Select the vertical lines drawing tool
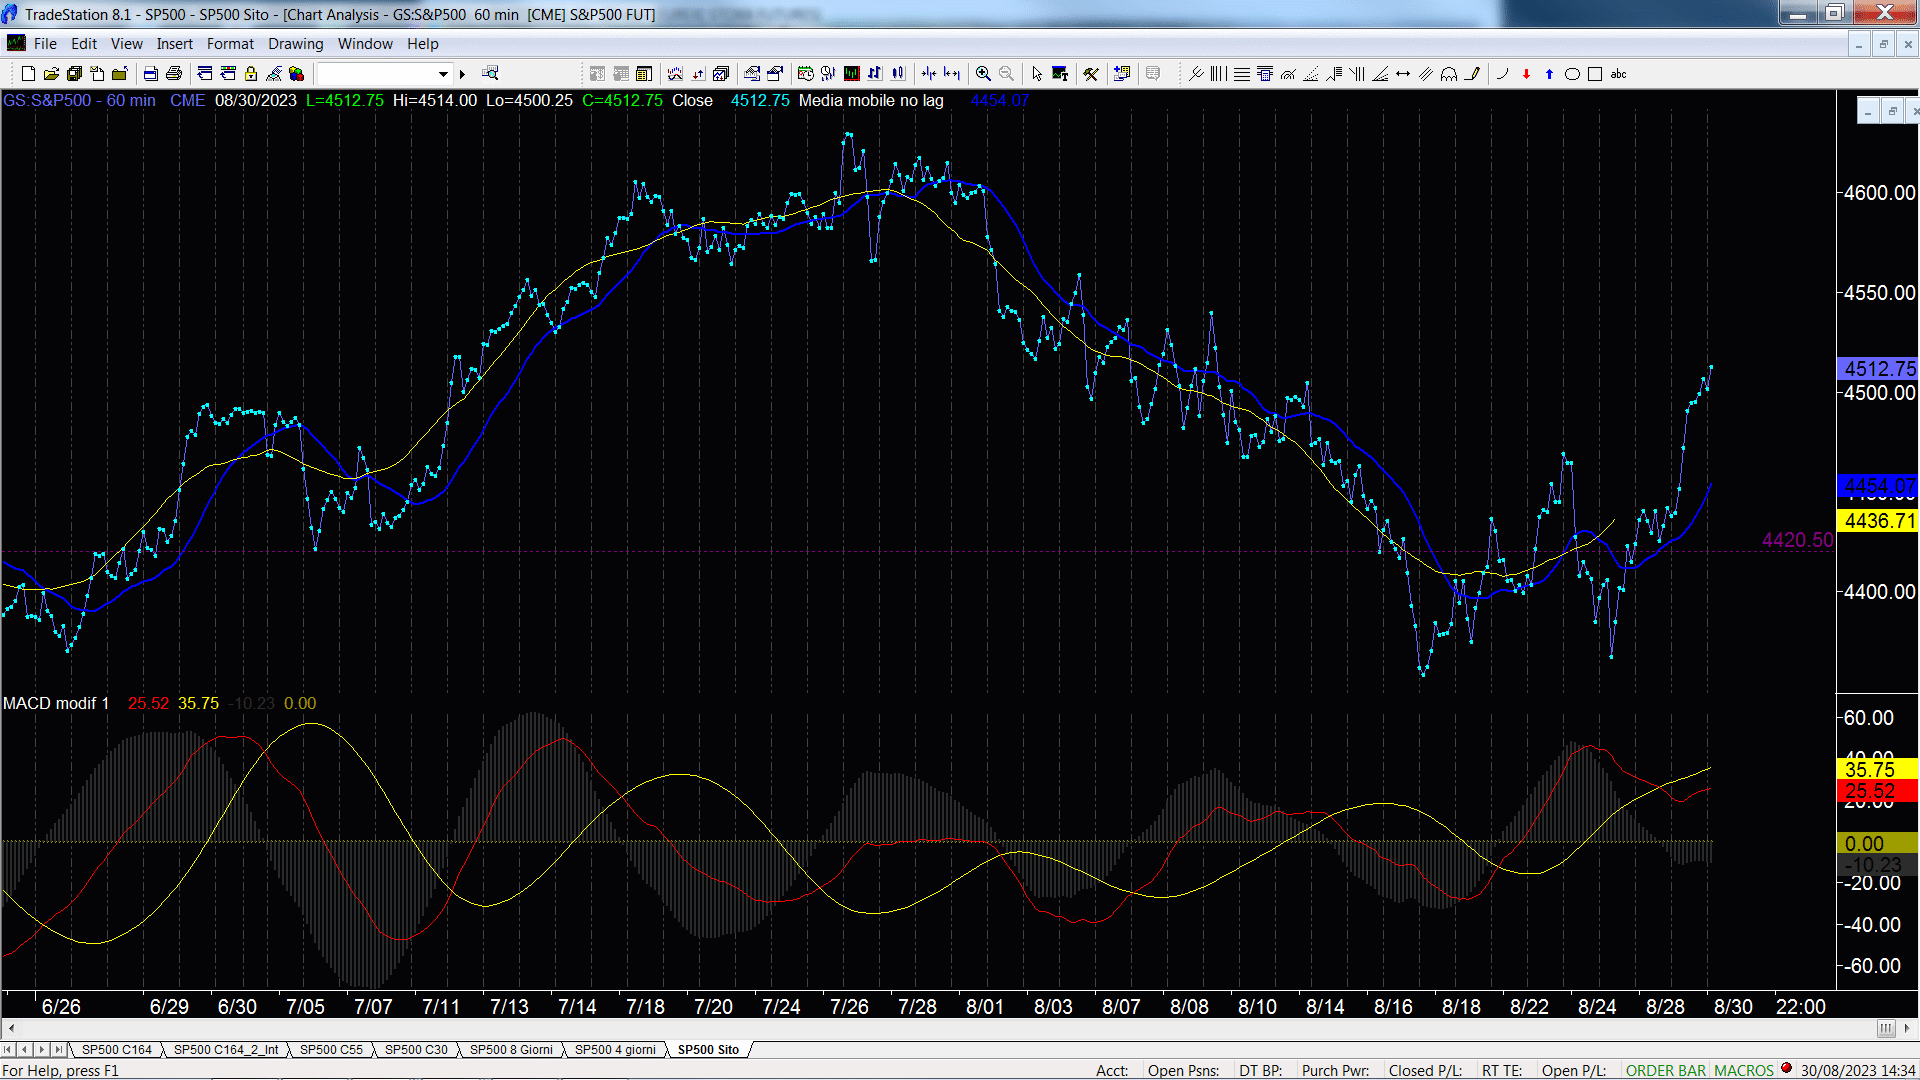1920x1080 pixels. pyautogui.click(x=1218, y=73)
